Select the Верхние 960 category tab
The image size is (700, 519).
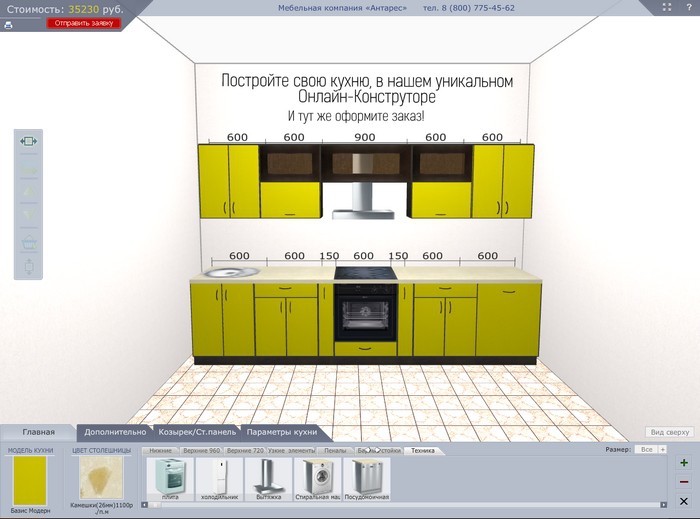click(x=200, y=451)
